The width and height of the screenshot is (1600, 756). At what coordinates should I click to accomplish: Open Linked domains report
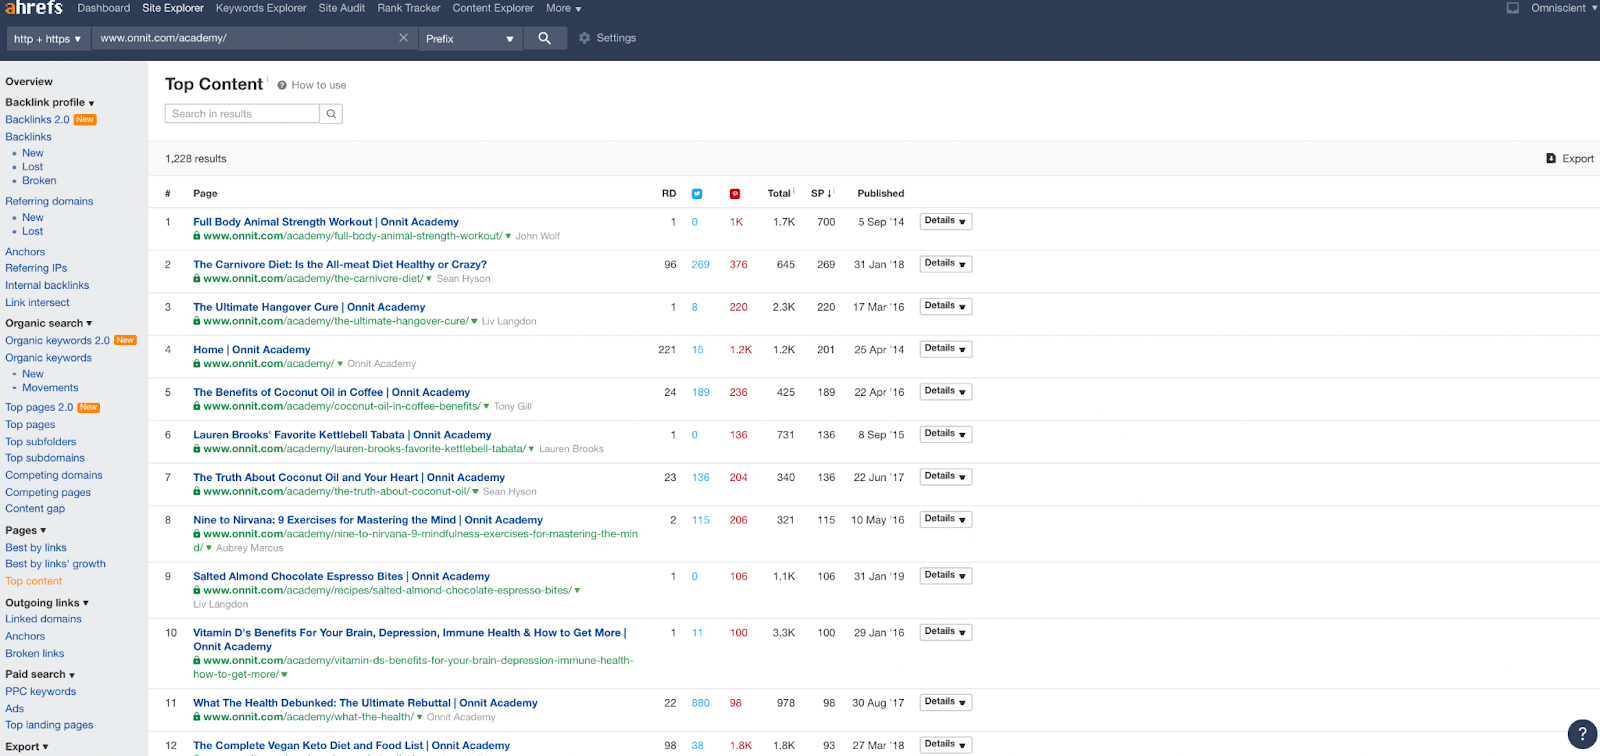(x=43, y=619)
